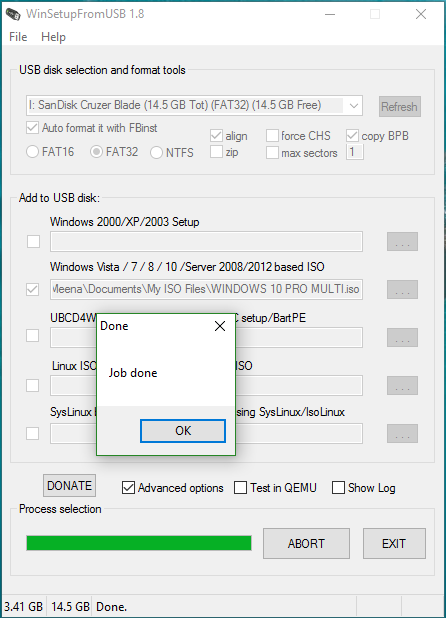Click the green progress bar

point(139,543)
